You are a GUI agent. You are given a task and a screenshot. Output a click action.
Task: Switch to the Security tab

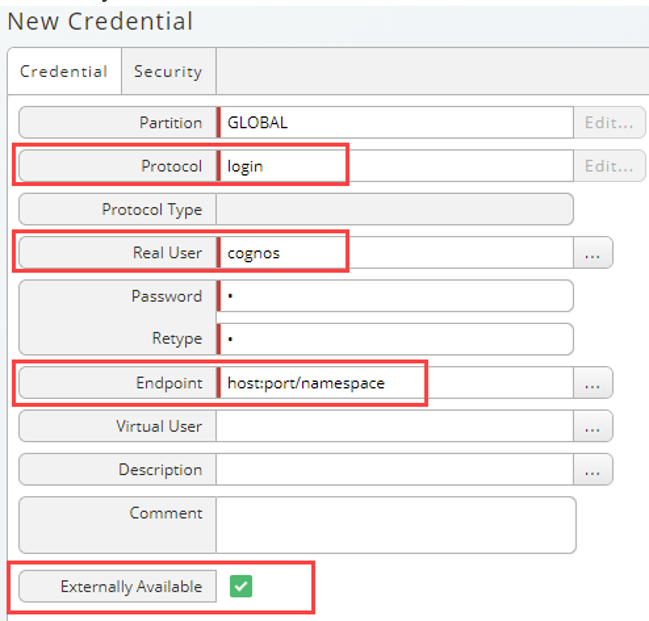(168, 71)
